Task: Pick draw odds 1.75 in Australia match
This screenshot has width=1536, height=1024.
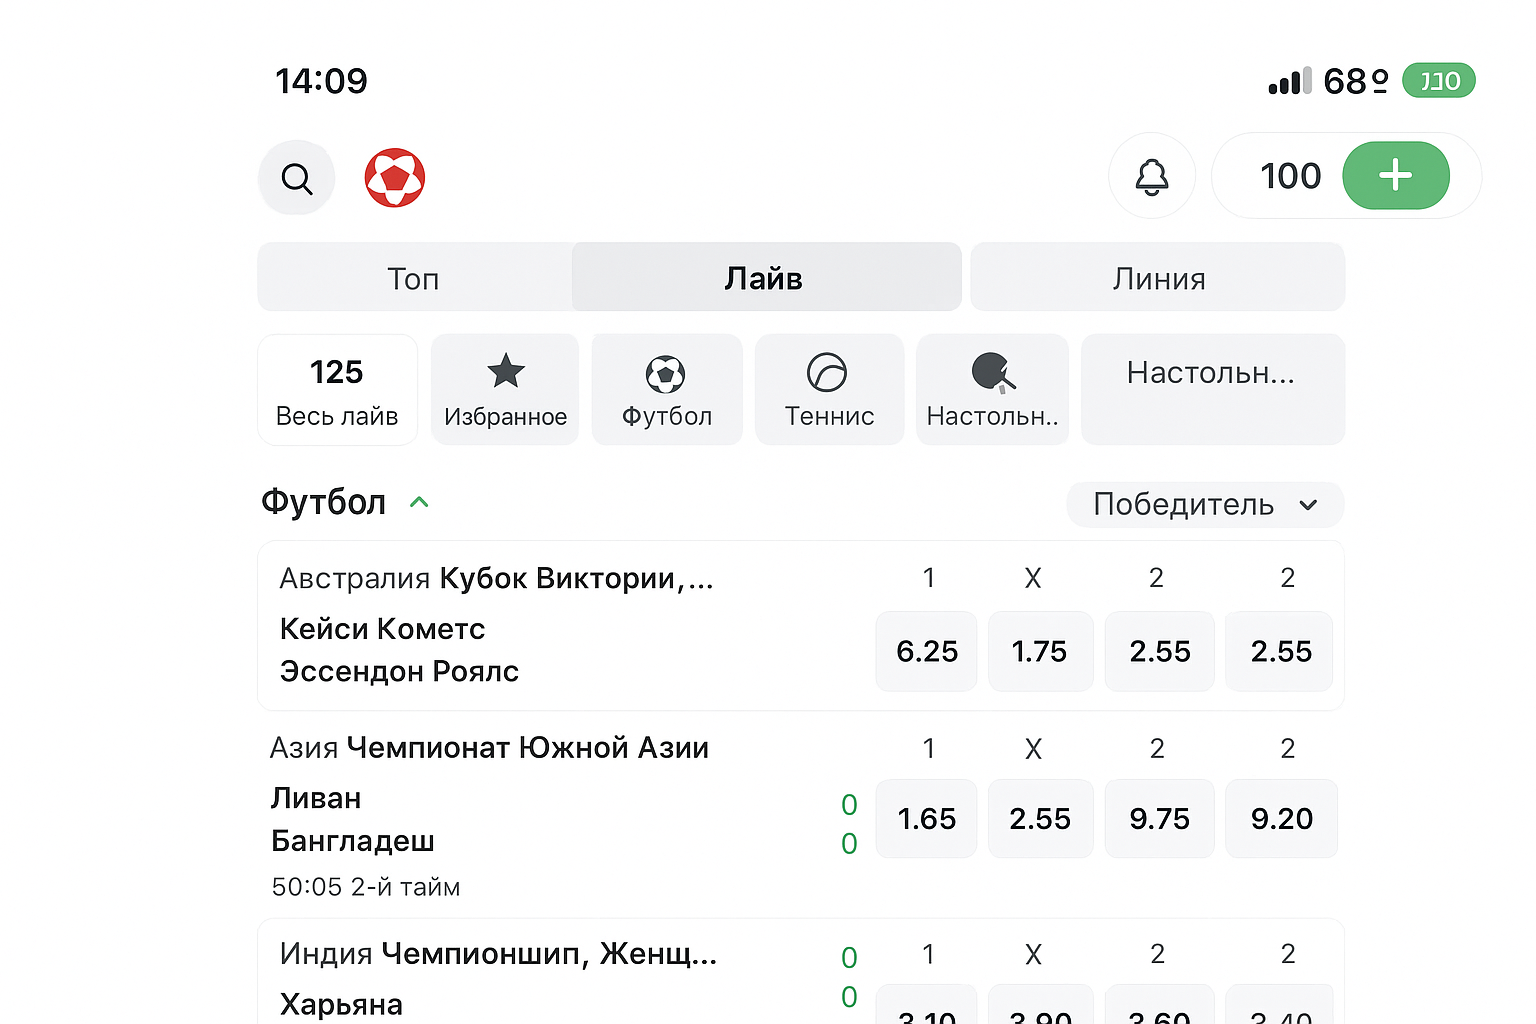Action: pyautogui.click(x=1040, y=651)
